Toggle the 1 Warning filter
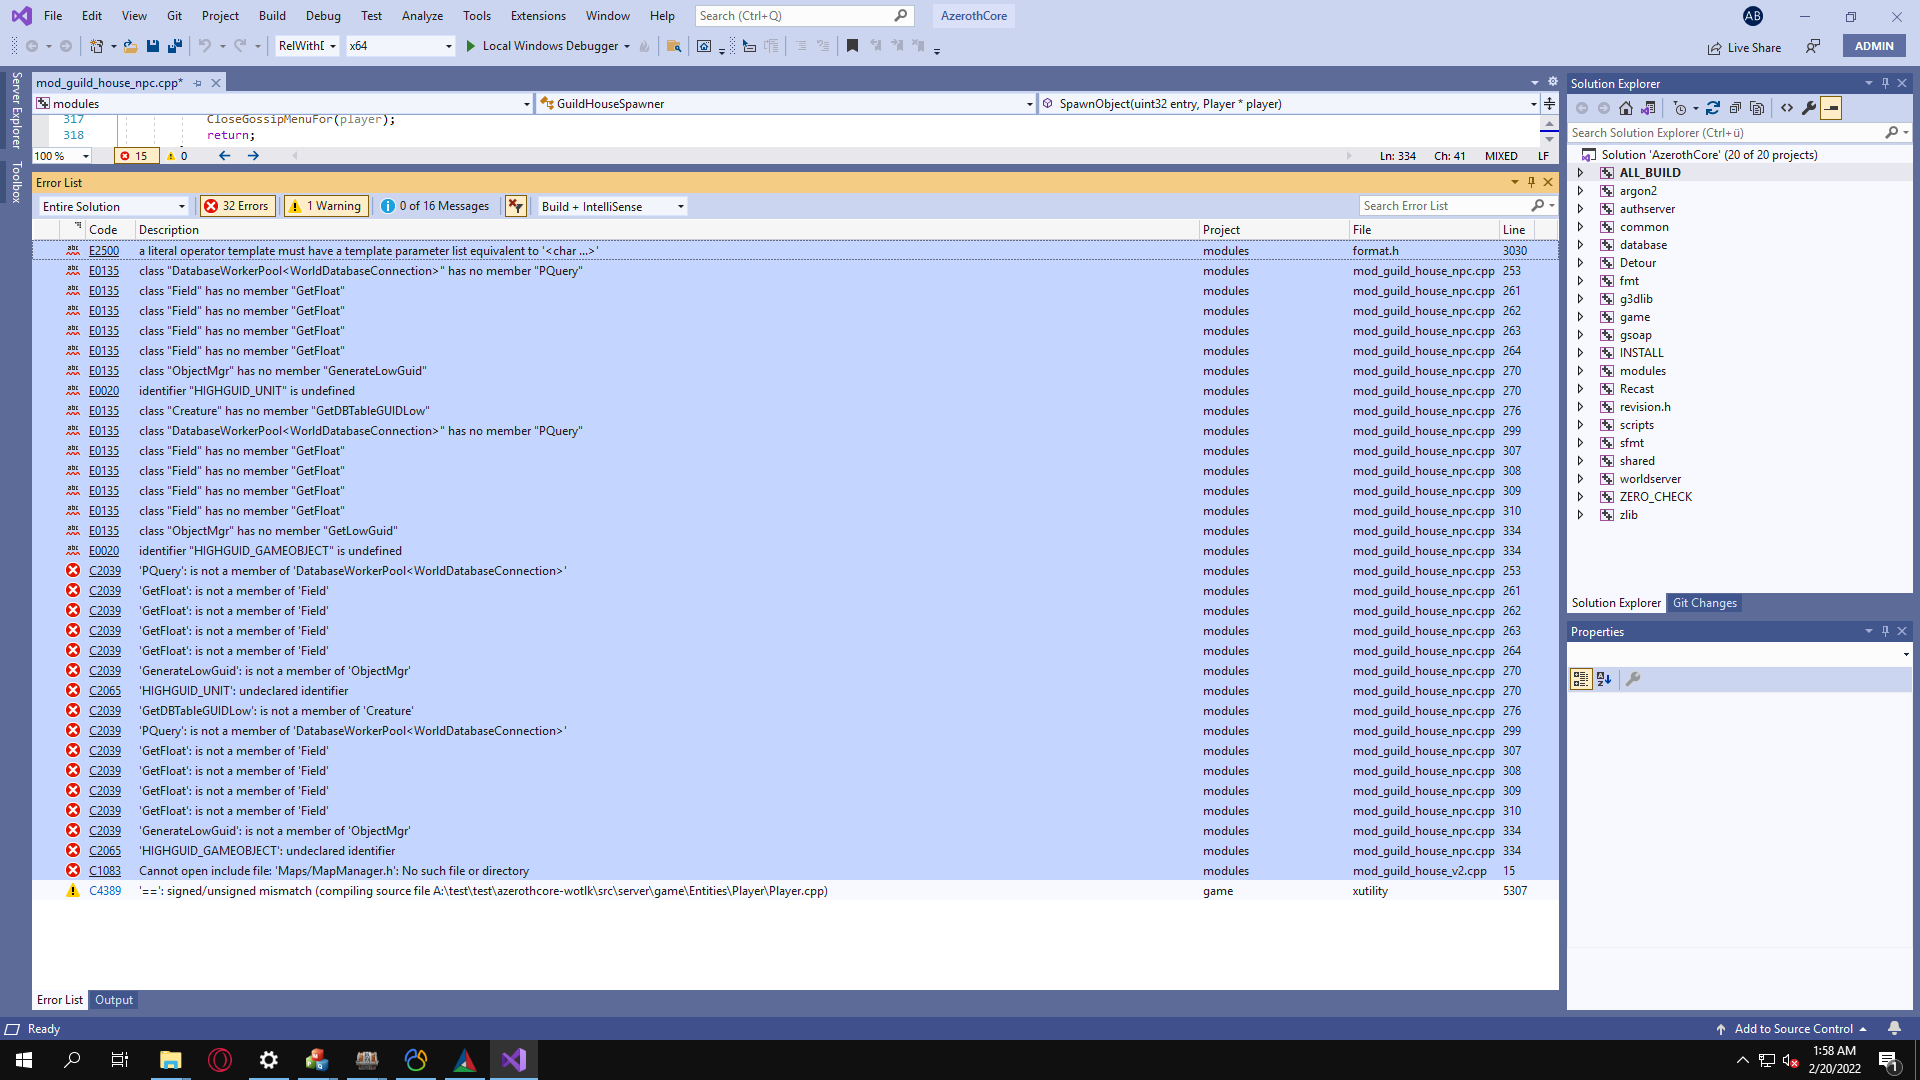 326,206
